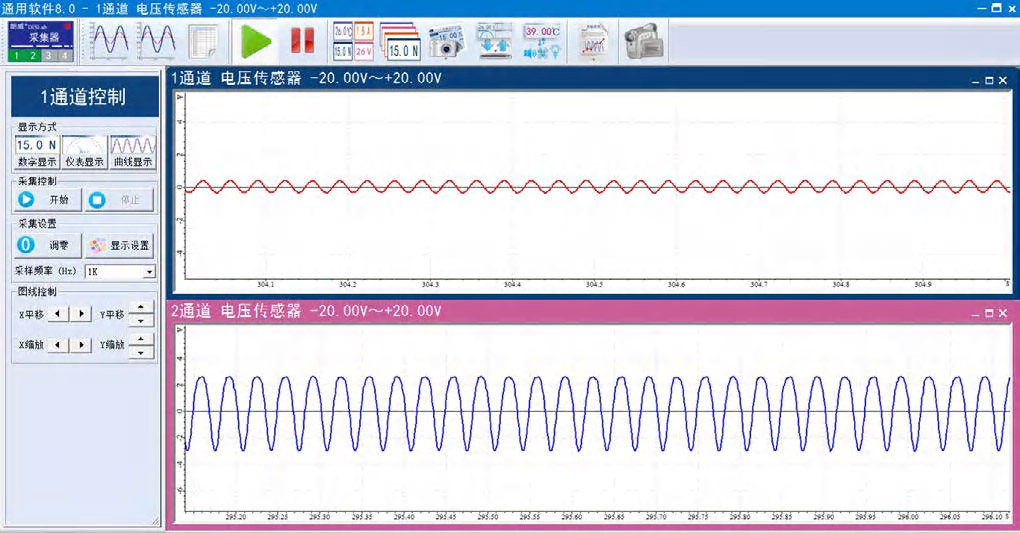Click X平移 right arrow button
Screen dimensions: 1020x533
click(82, 314)
